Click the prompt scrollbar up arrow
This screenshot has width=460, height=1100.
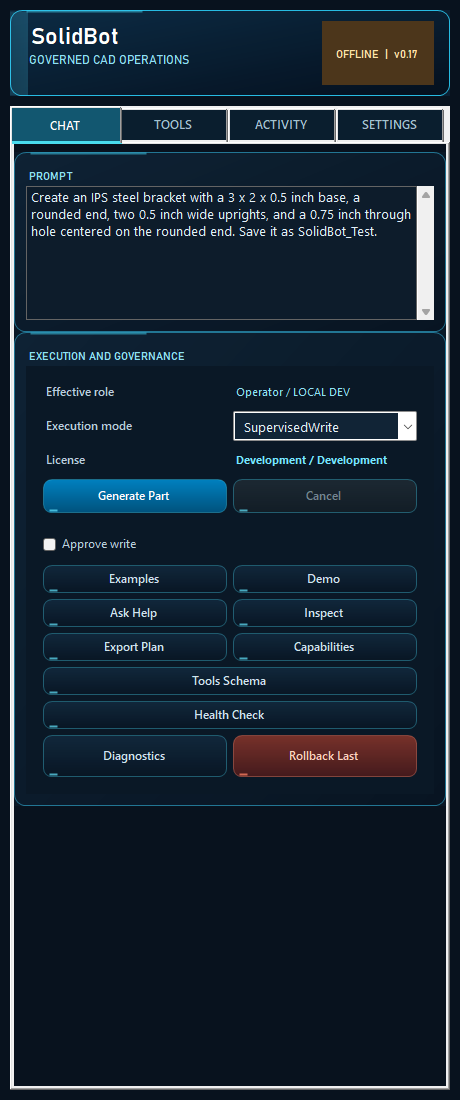pos(426,195)
